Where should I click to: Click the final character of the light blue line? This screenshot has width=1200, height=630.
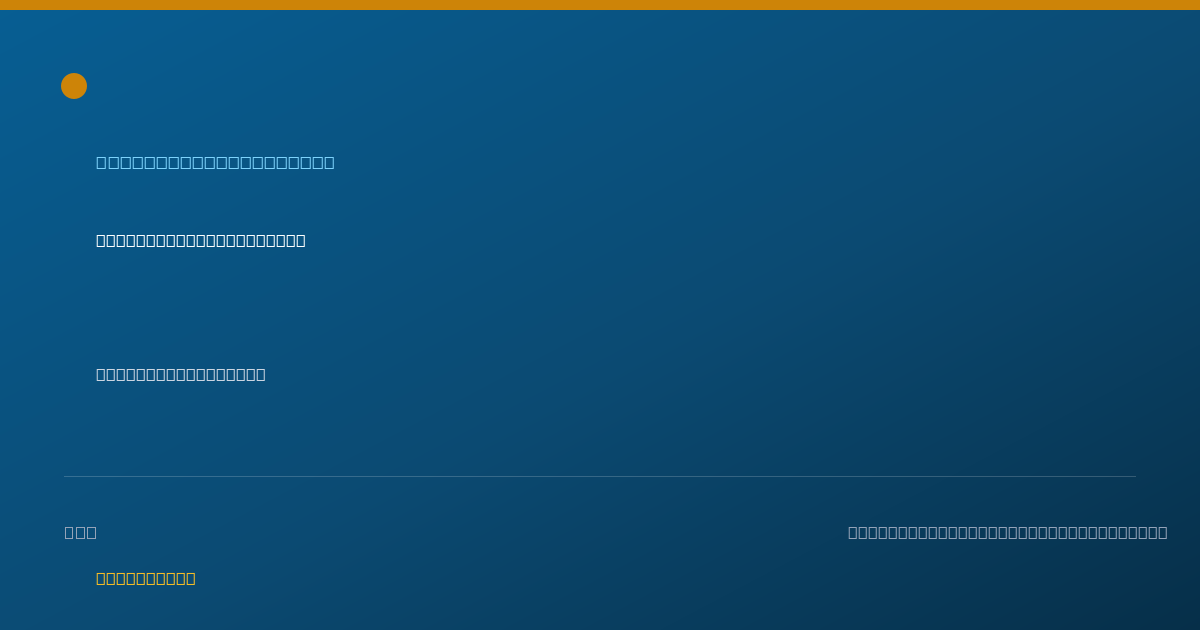point(329,162)
